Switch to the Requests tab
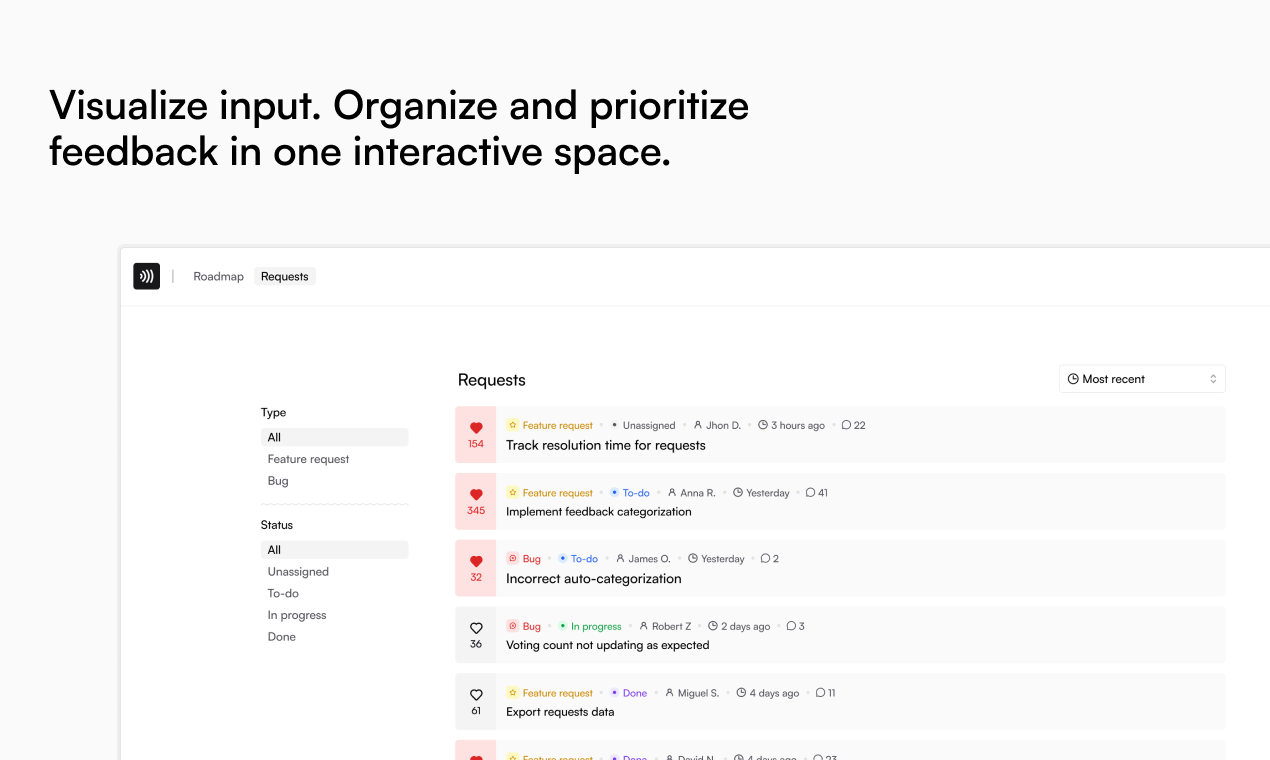This screenshot has height=760, width=1270. (285, 277)
